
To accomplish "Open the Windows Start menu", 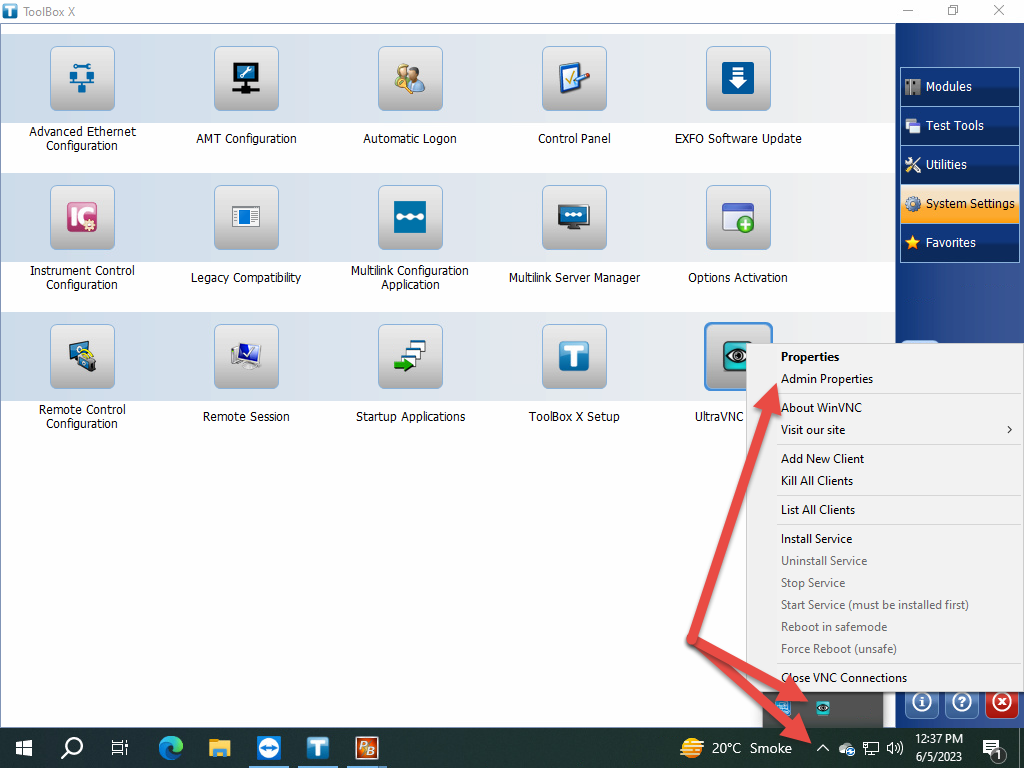I will click(24, 748).
